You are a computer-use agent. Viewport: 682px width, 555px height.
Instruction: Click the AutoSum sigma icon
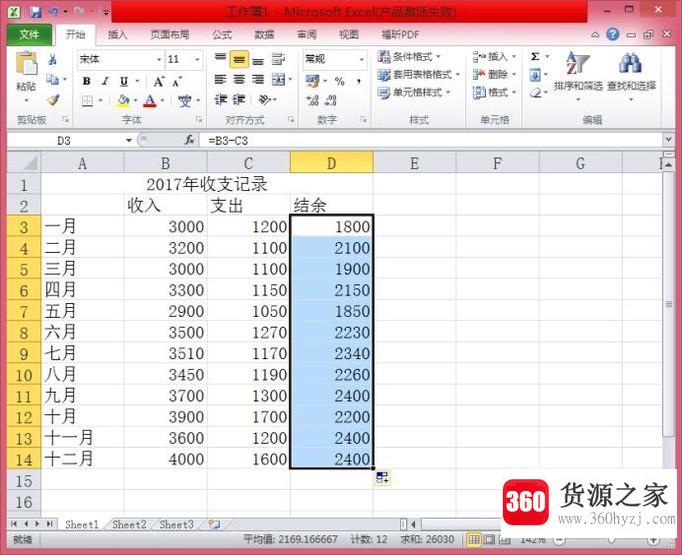tap(535, 57)
